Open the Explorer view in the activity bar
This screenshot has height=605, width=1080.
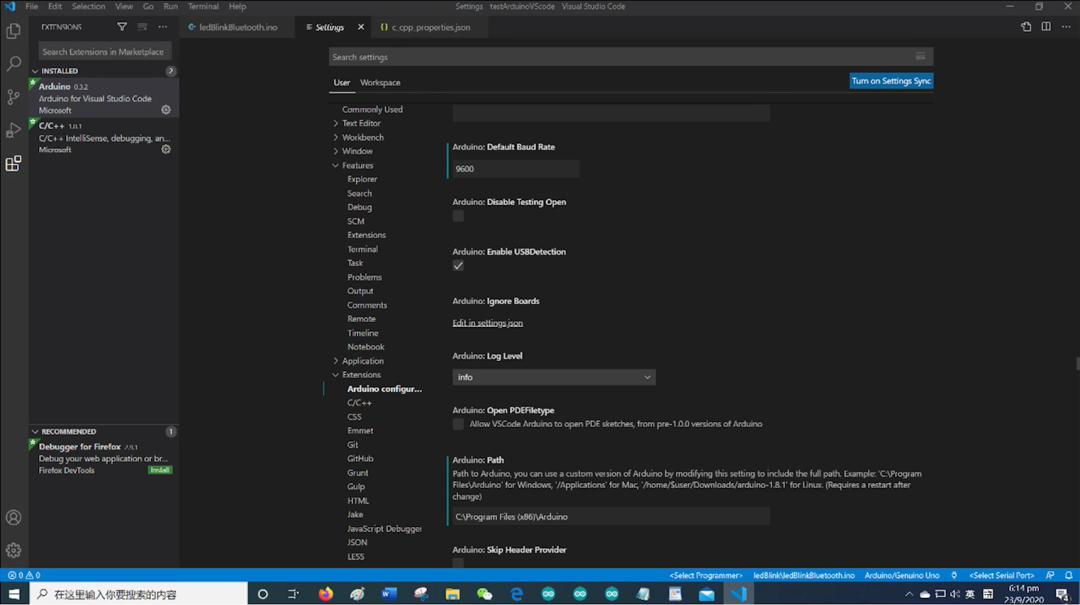13,31
